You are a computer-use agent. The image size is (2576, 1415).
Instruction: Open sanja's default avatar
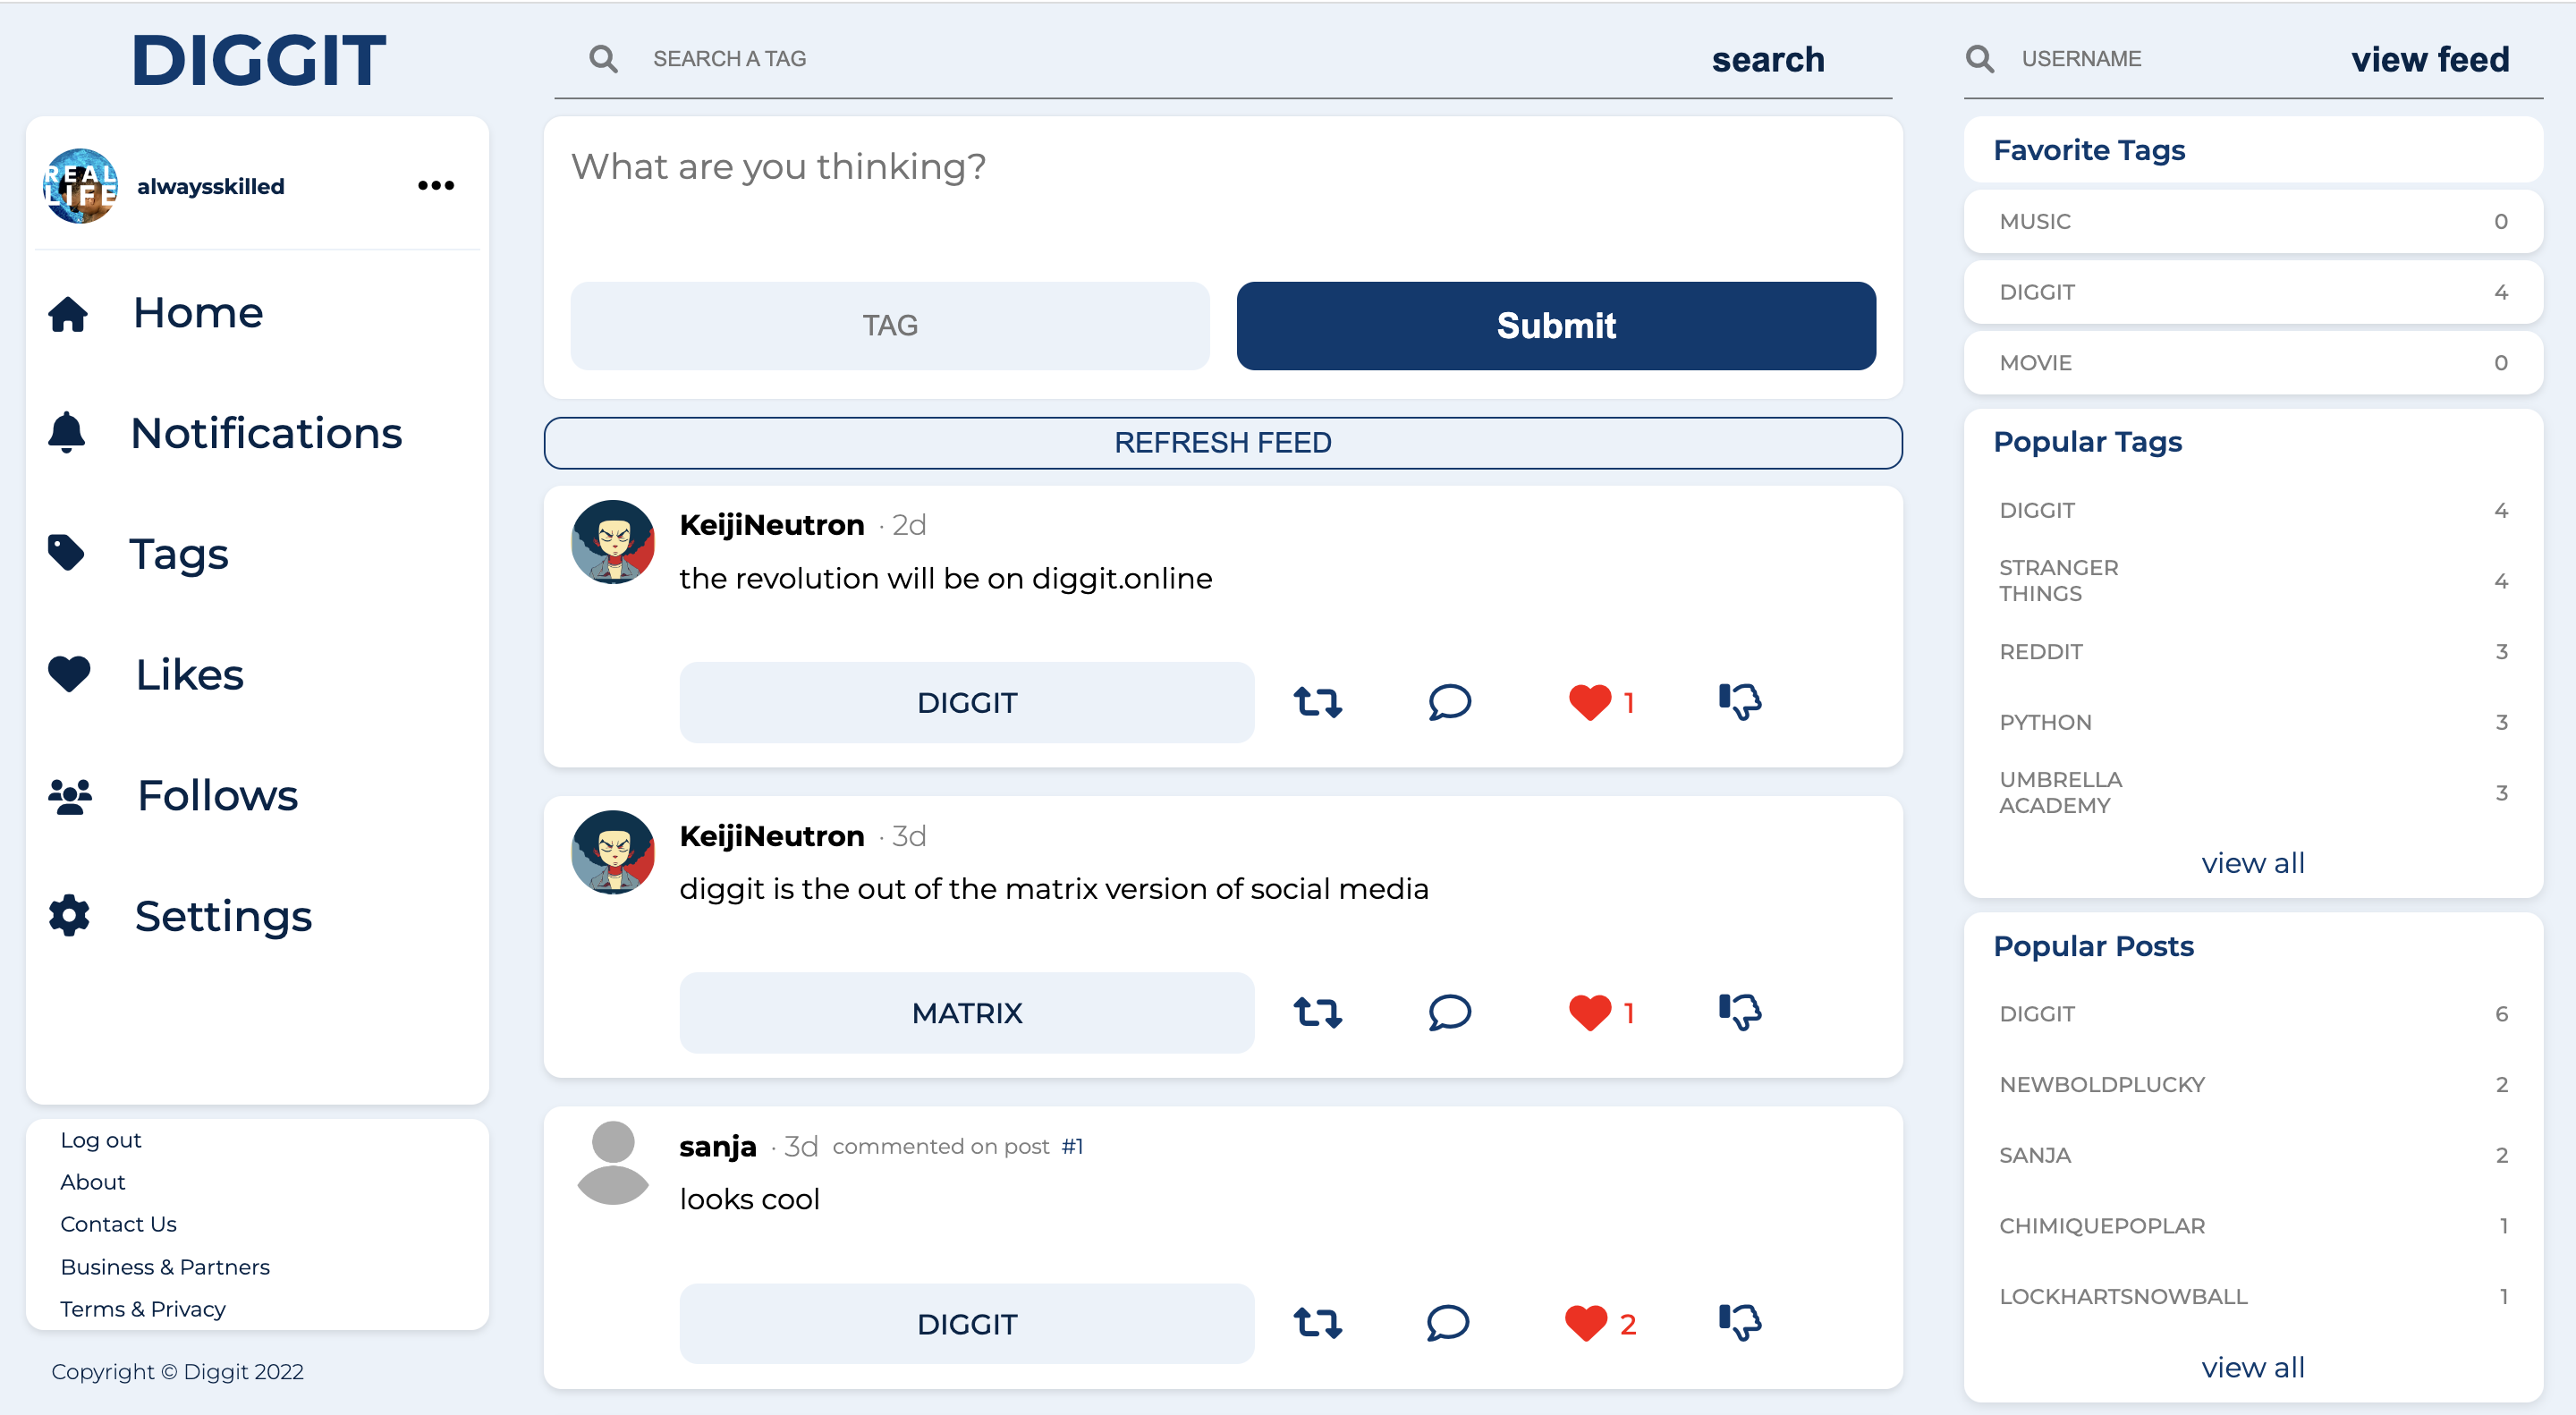[613, 1162]
